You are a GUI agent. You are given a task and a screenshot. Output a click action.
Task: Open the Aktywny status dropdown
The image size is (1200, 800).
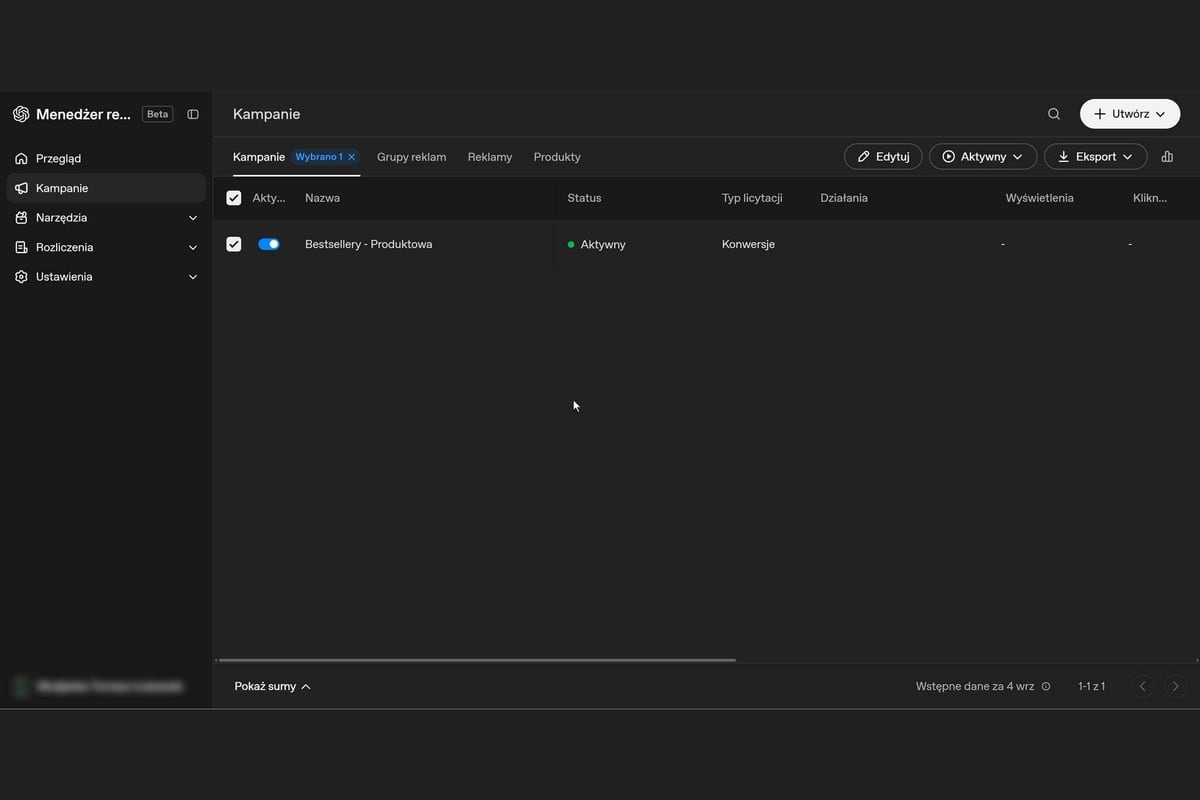[983, 157]
